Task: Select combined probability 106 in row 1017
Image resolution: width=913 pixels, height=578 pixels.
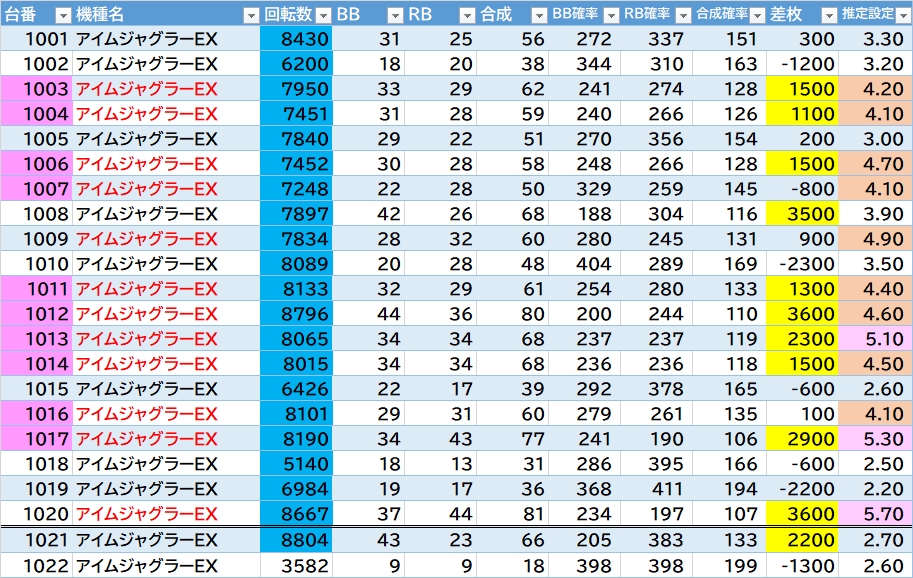Action: tap(730, 439)
